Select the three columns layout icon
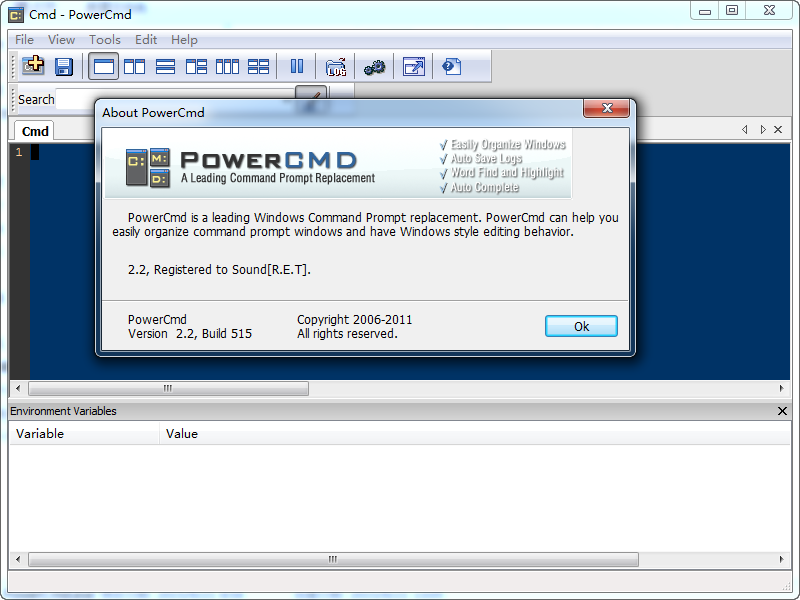 pyautogui.click(x=228, y=66)
